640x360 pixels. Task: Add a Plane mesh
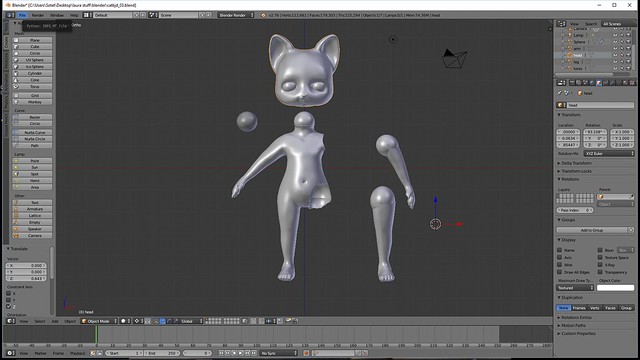[32, 40]
